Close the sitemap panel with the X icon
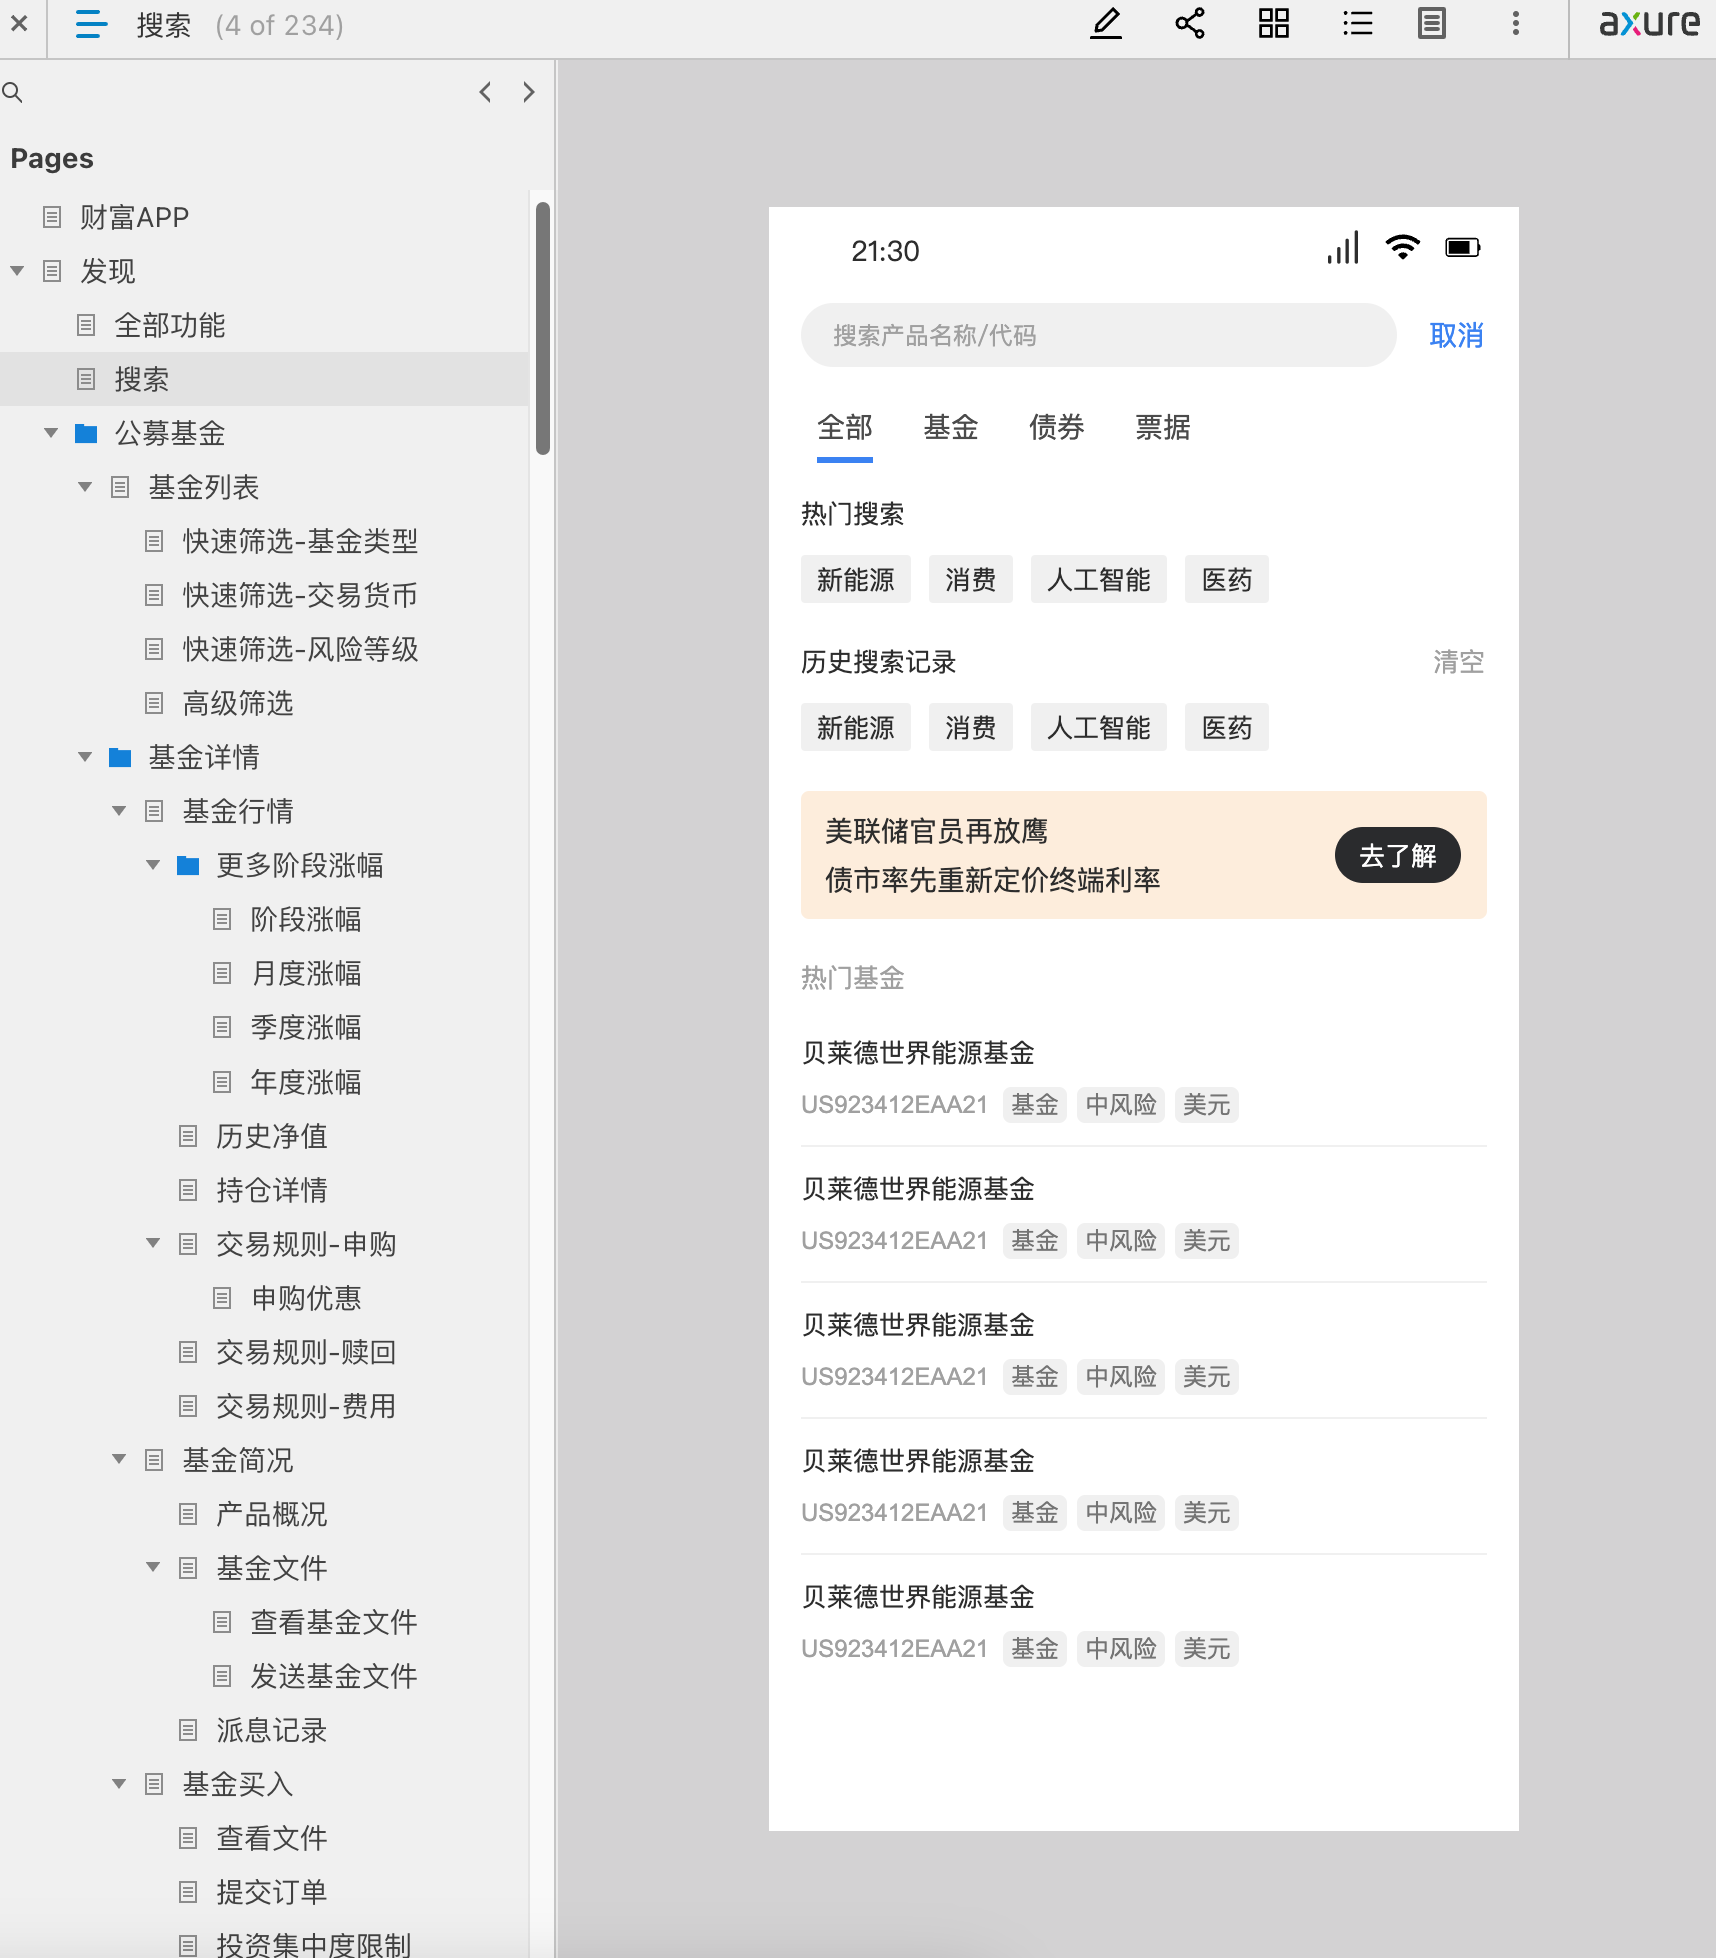Screen dimensions: 1716x1958 pos(19,24)
